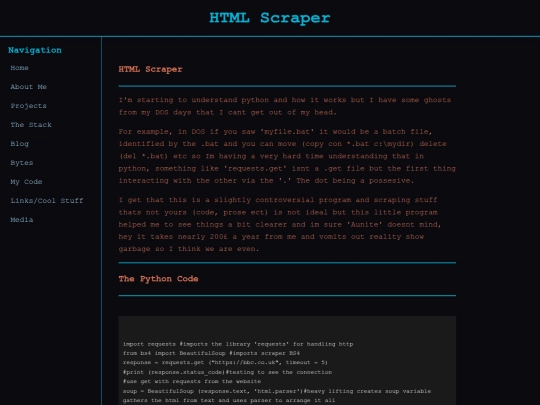Open the Home navigation link
This screenshot has width=540, height=405.
pos(20,68)
